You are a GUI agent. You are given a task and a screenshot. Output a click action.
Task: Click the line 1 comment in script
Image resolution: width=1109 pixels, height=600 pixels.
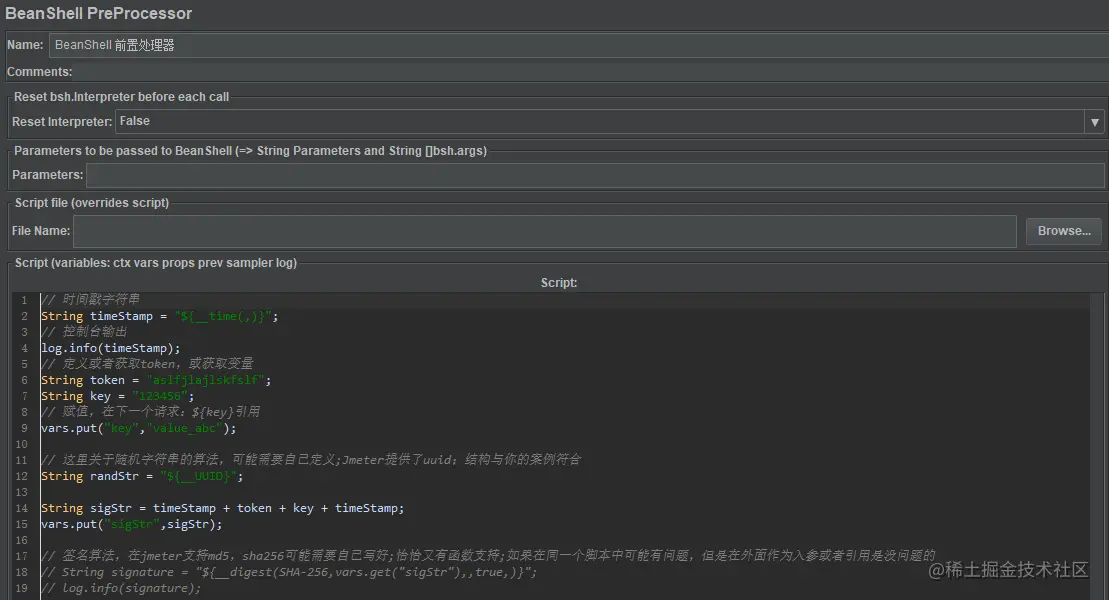click(x=91, y=300)
